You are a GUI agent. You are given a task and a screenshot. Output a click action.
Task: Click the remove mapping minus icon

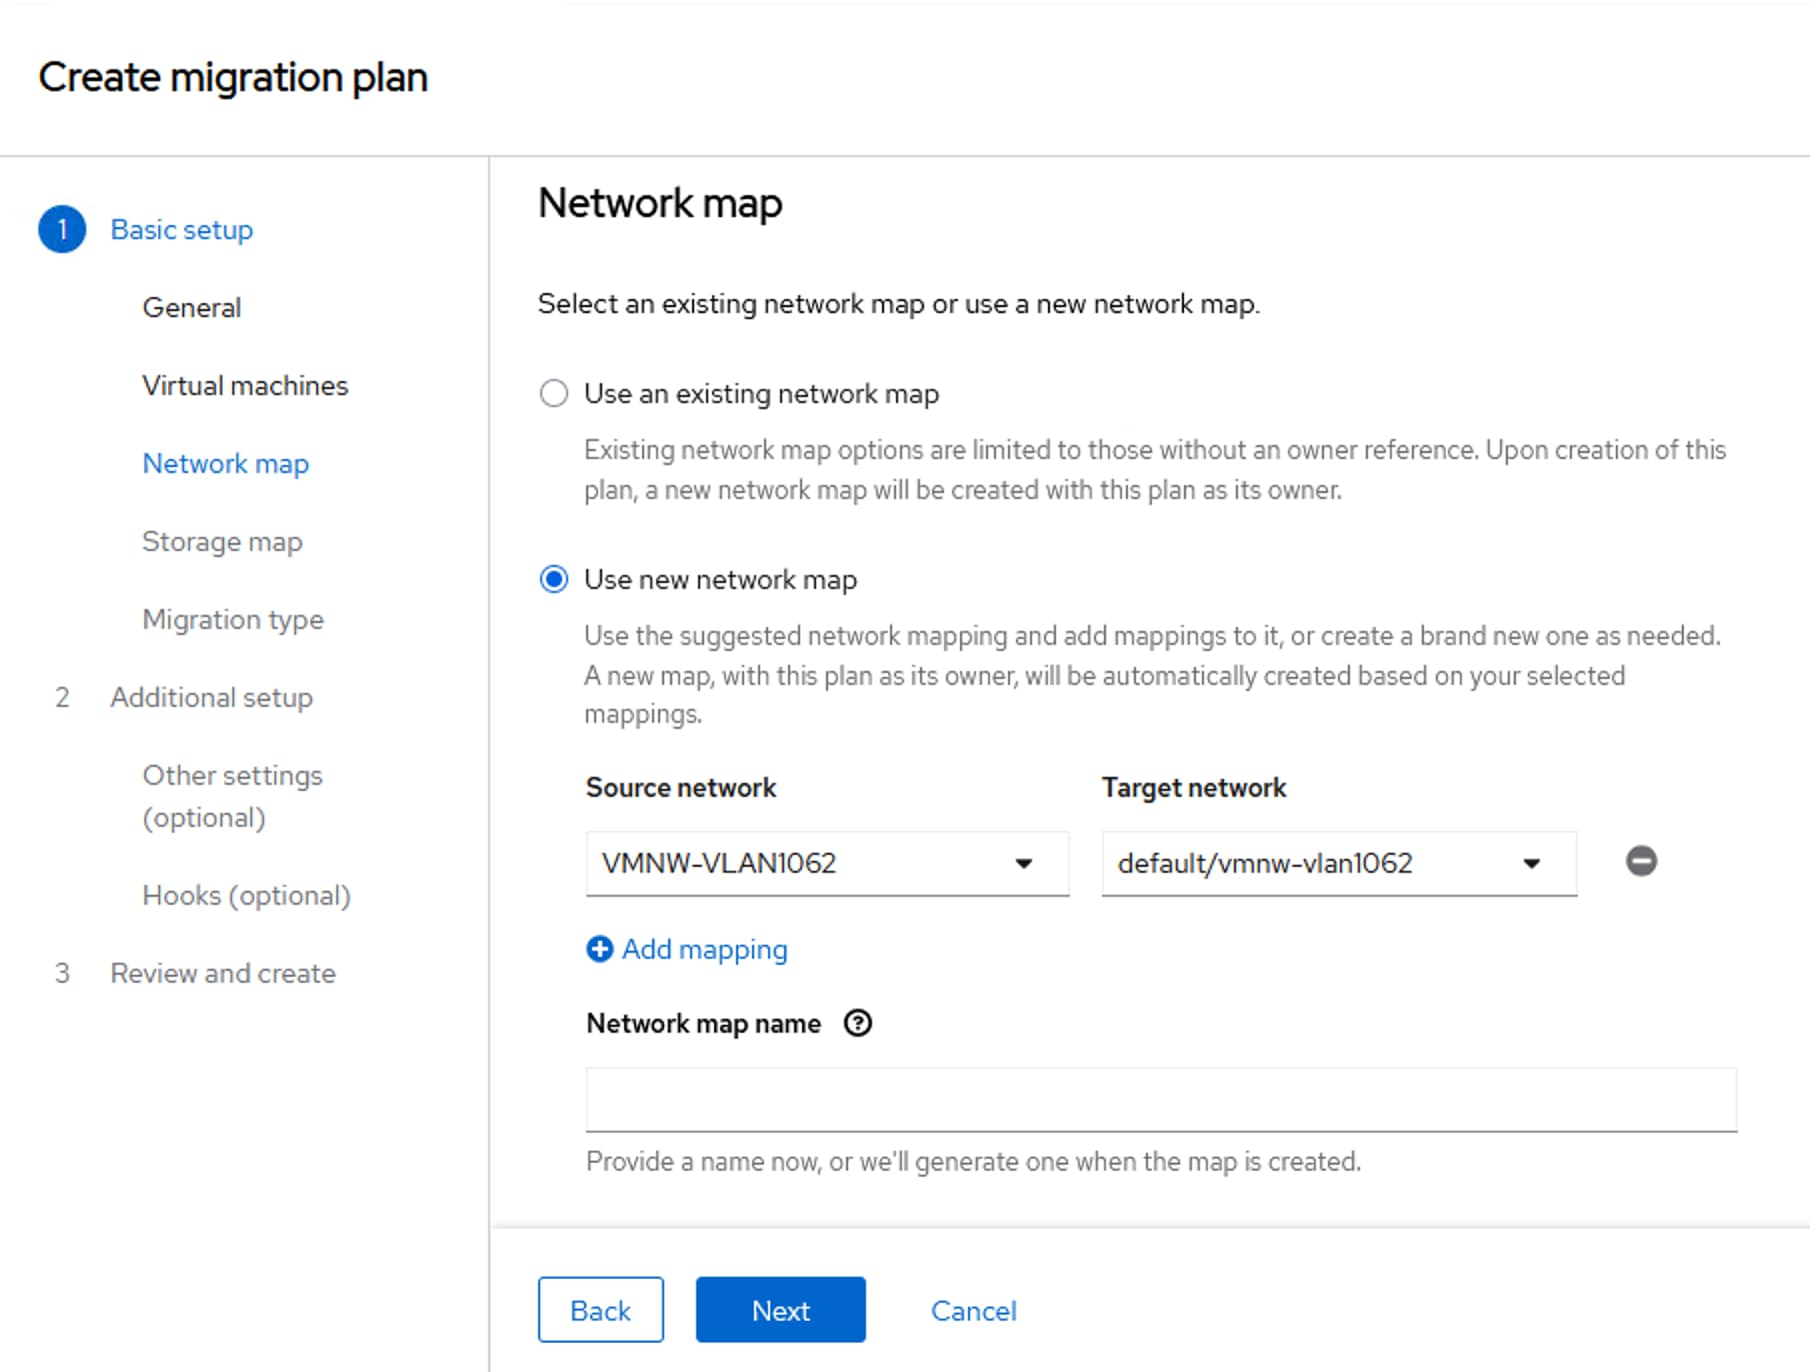tap(1641, 861)
